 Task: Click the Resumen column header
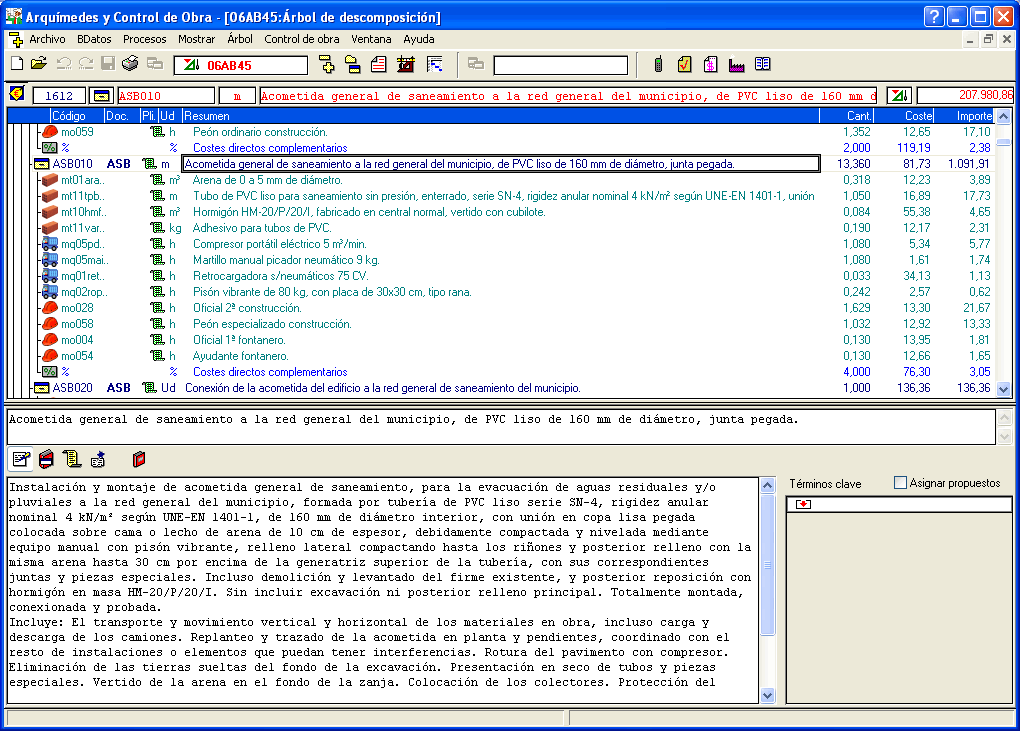coord(500,116)
